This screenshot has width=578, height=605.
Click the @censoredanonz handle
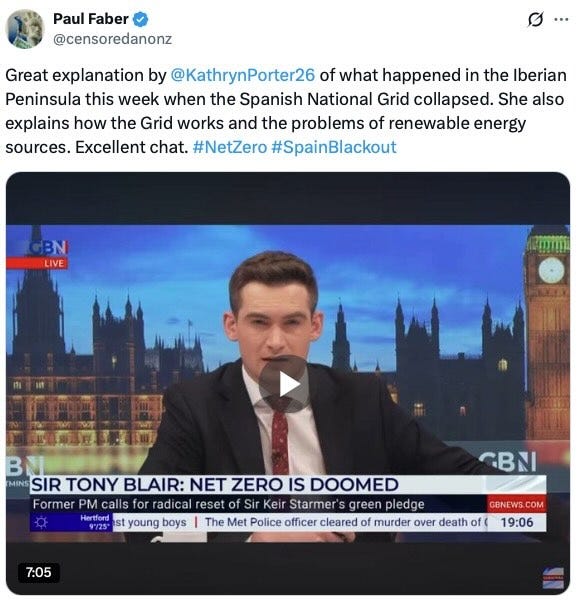pos(112,39)
